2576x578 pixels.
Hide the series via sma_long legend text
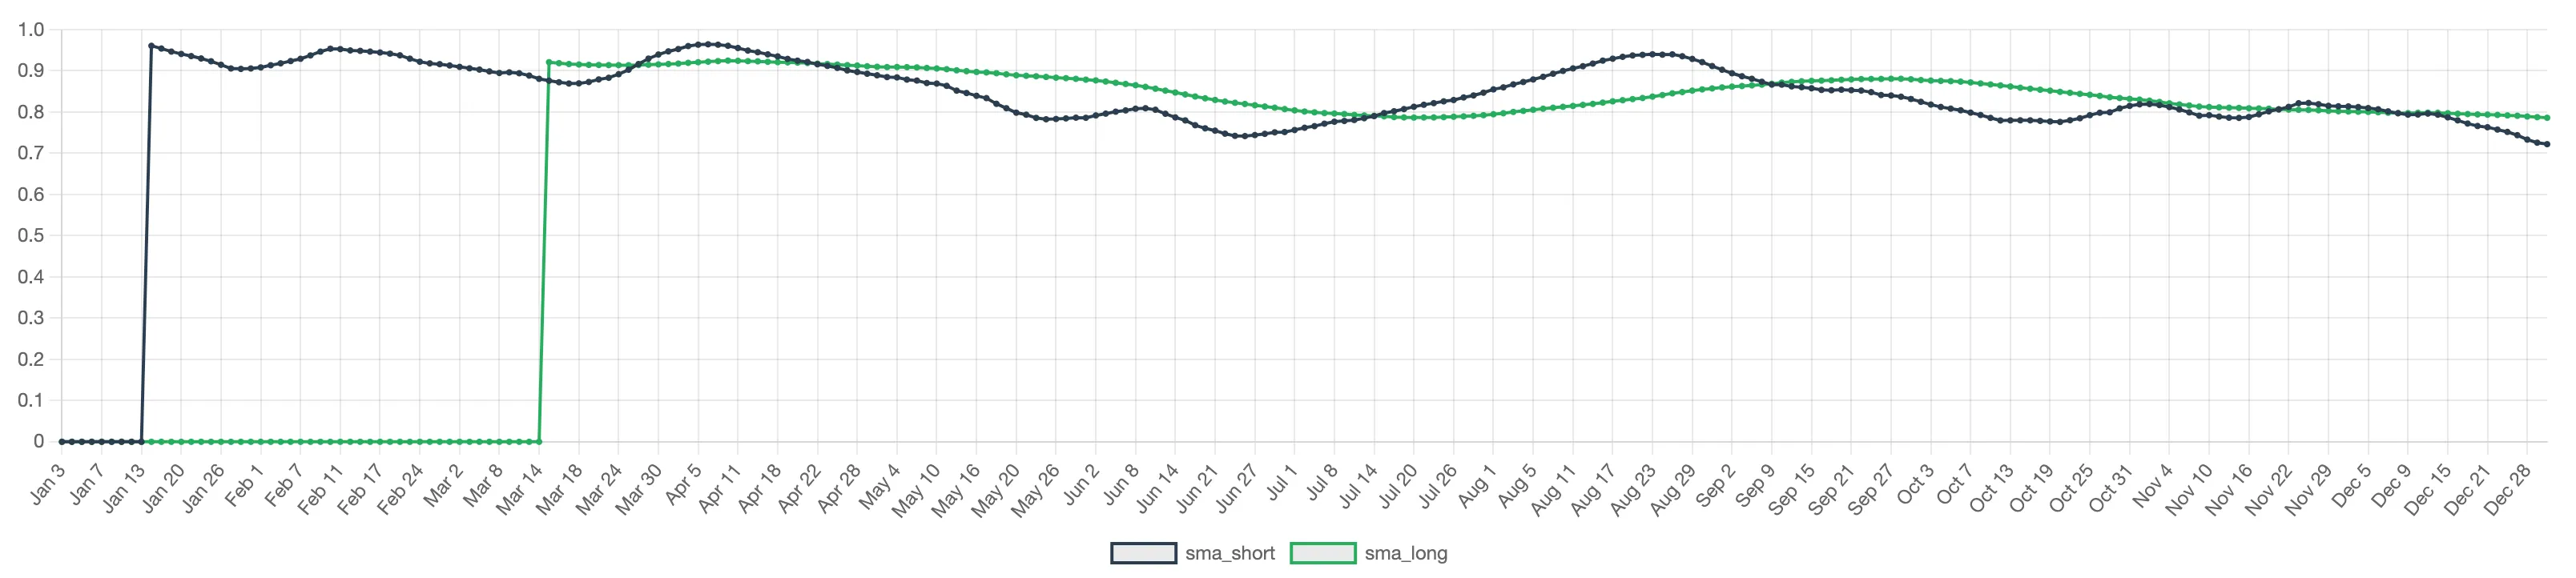(1405, 553)
